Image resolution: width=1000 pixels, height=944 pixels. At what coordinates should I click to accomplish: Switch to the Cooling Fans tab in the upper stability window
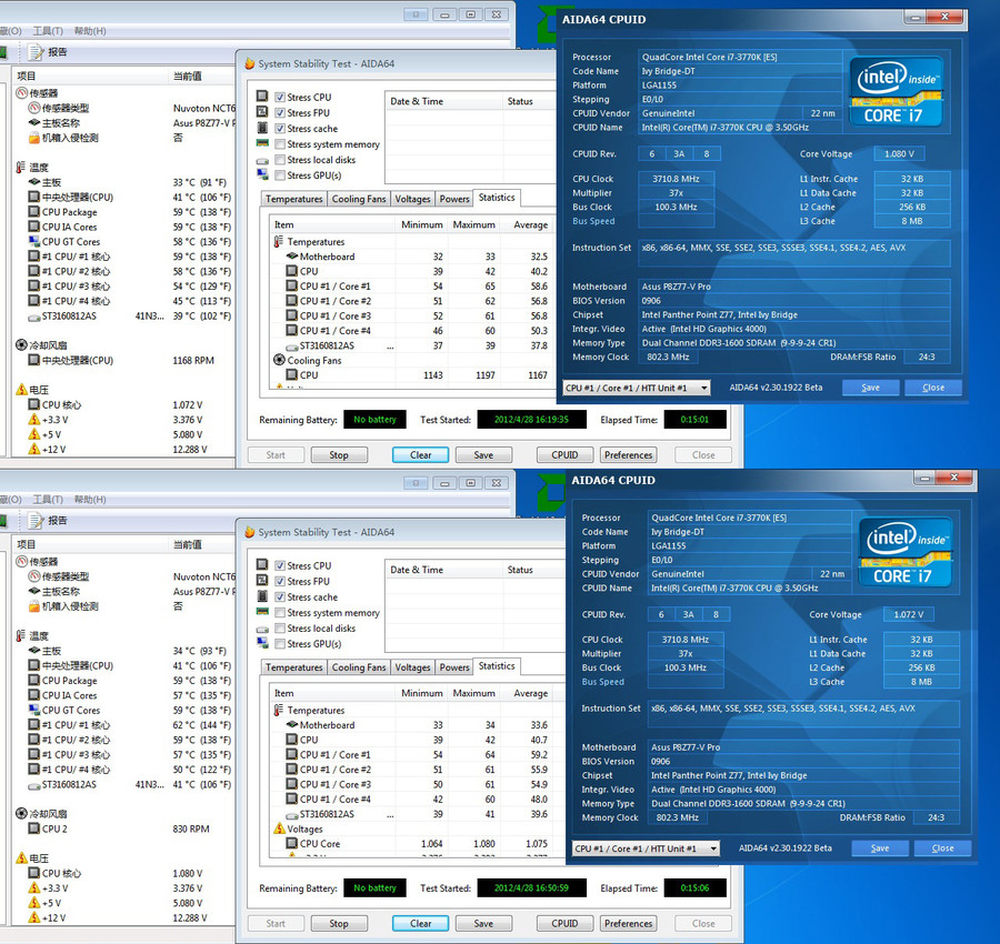358,199
